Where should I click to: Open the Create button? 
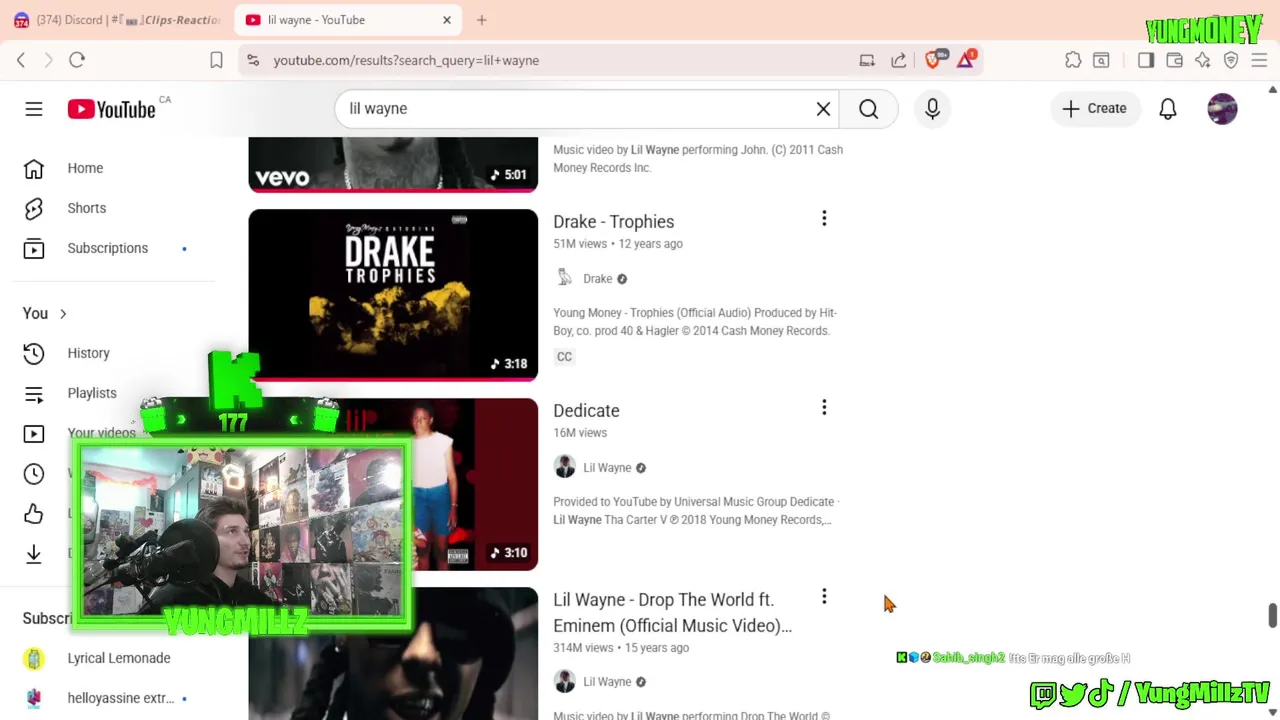pos(1095,109)
